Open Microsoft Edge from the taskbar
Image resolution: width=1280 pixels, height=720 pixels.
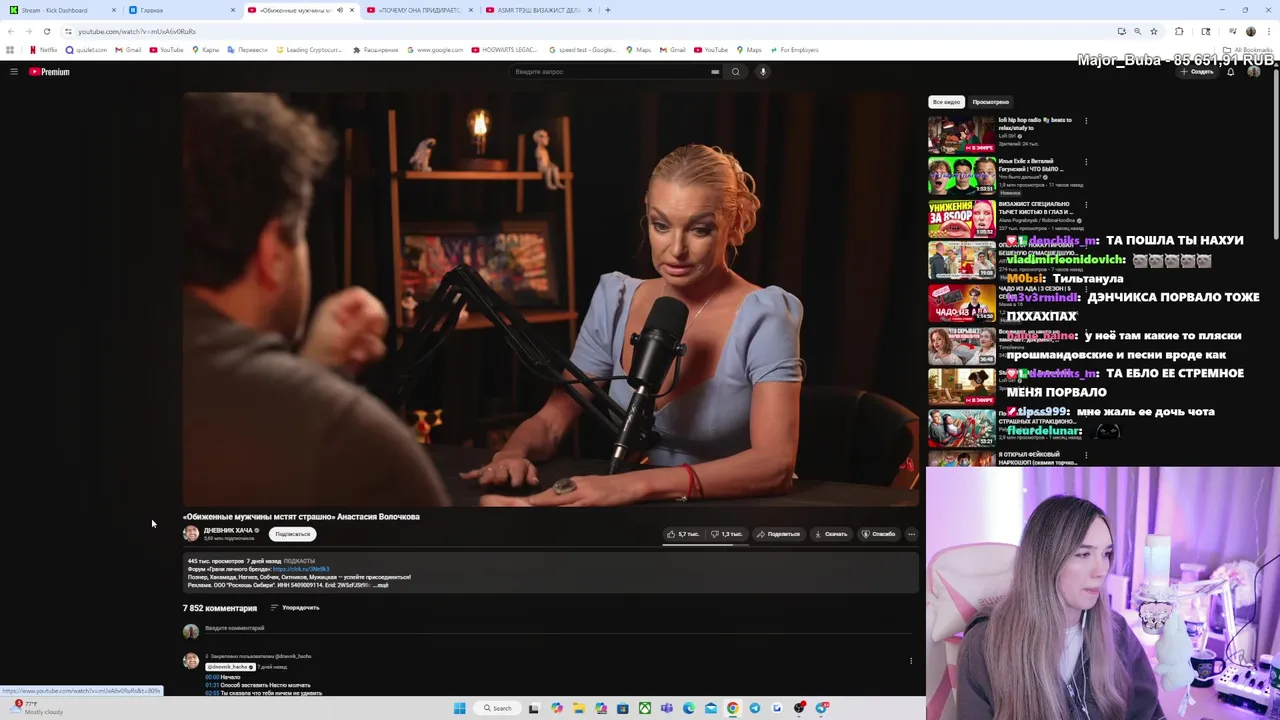pos(689,708)
